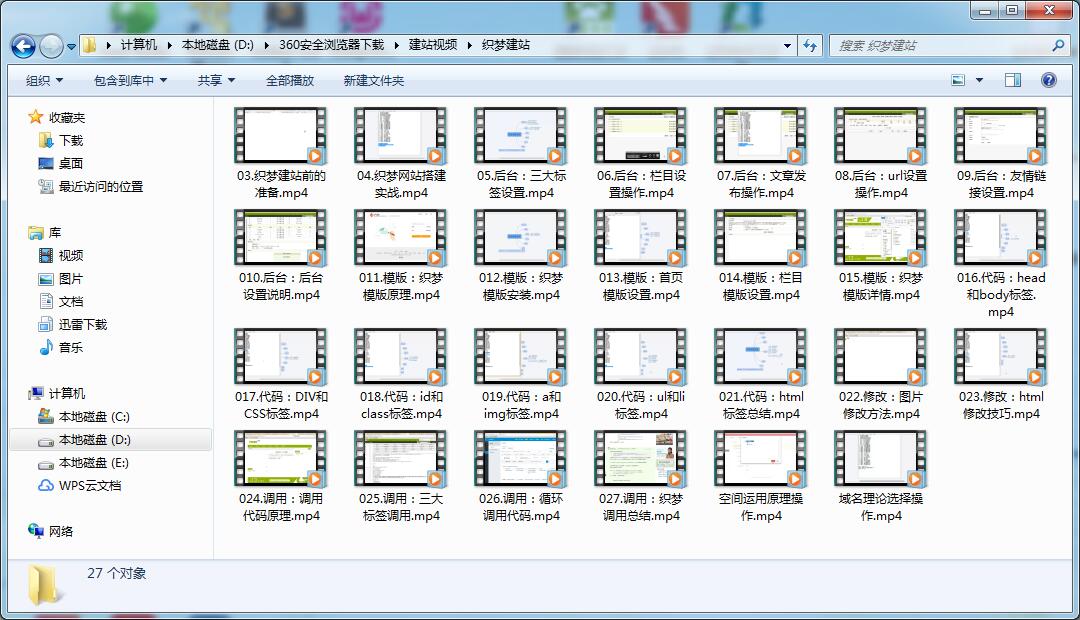The width and height of the screenshot is (1080, 620).
Task: Select the file 域名理论选择操作.mp4
Action: pos(881,476)
